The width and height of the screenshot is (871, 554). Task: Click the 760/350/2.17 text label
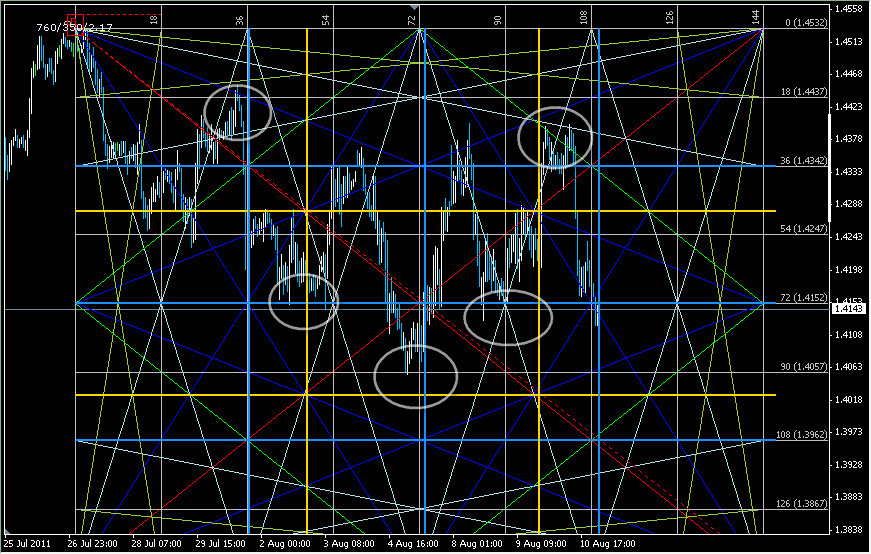pos(74,27)
